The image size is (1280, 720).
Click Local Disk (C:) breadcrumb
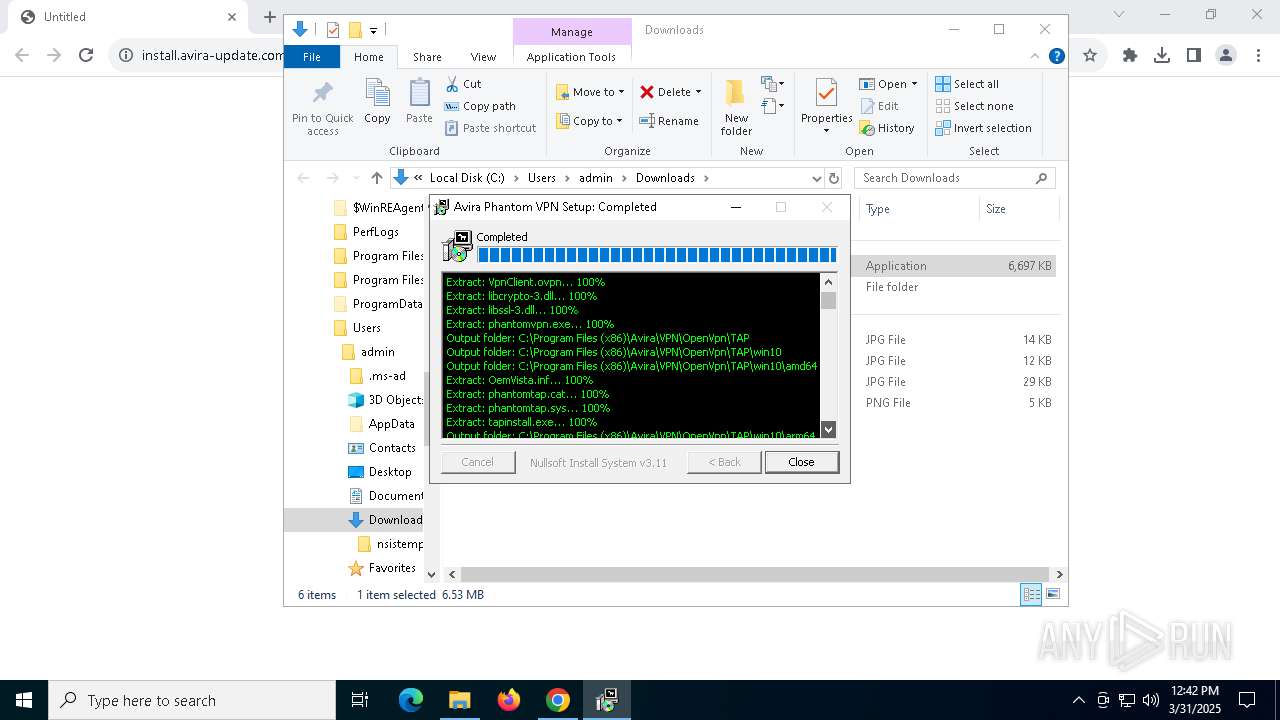click(467, 178)
